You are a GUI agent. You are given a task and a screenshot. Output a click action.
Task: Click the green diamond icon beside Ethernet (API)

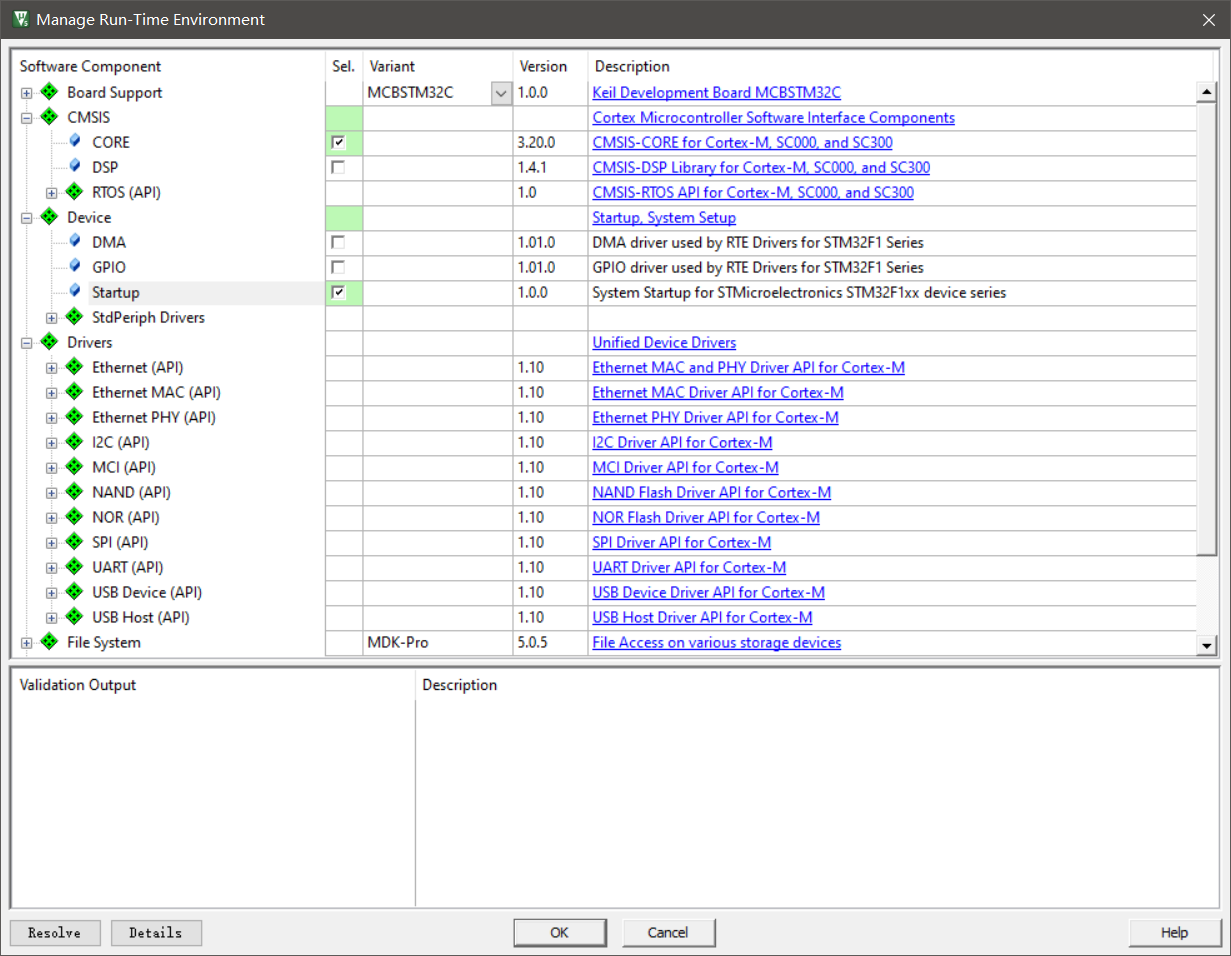pos(74,367)
